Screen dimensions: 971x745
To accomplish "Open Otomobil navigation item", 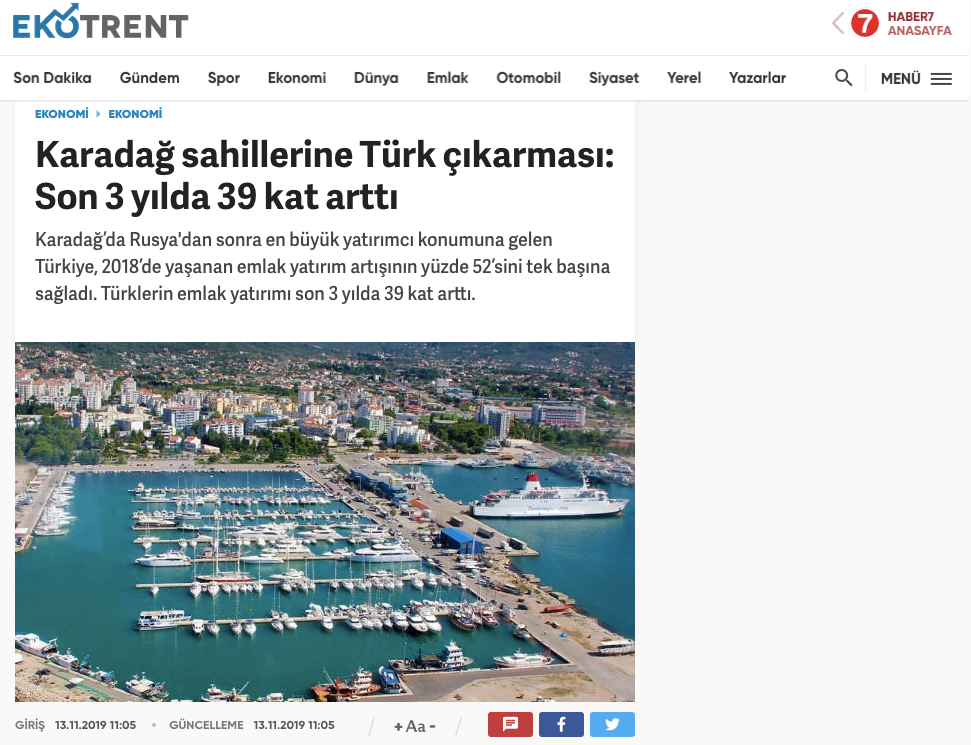I will pos(528,78).
